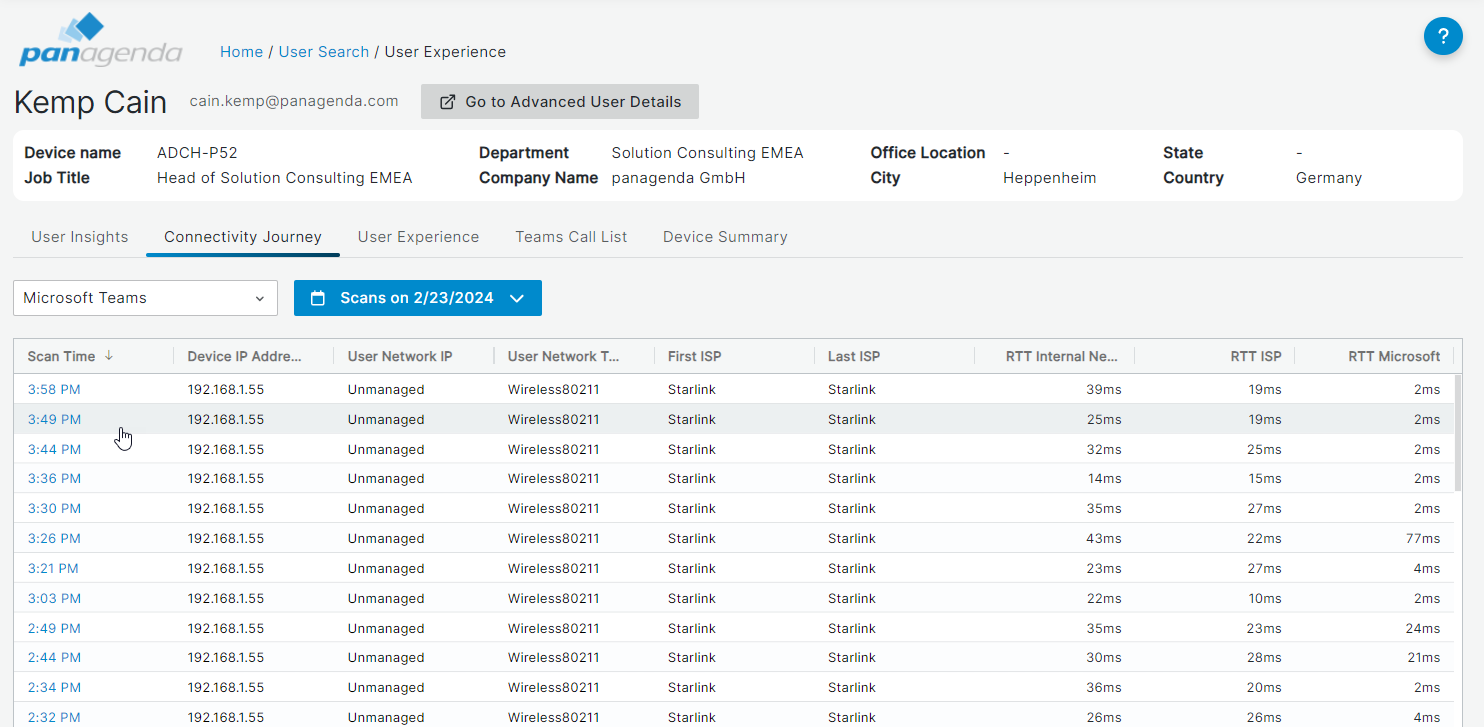The width and height of the screenshot is (1484, 727).
Task: Click the 15ms RTT ISP value
Action: (1265, 478)
